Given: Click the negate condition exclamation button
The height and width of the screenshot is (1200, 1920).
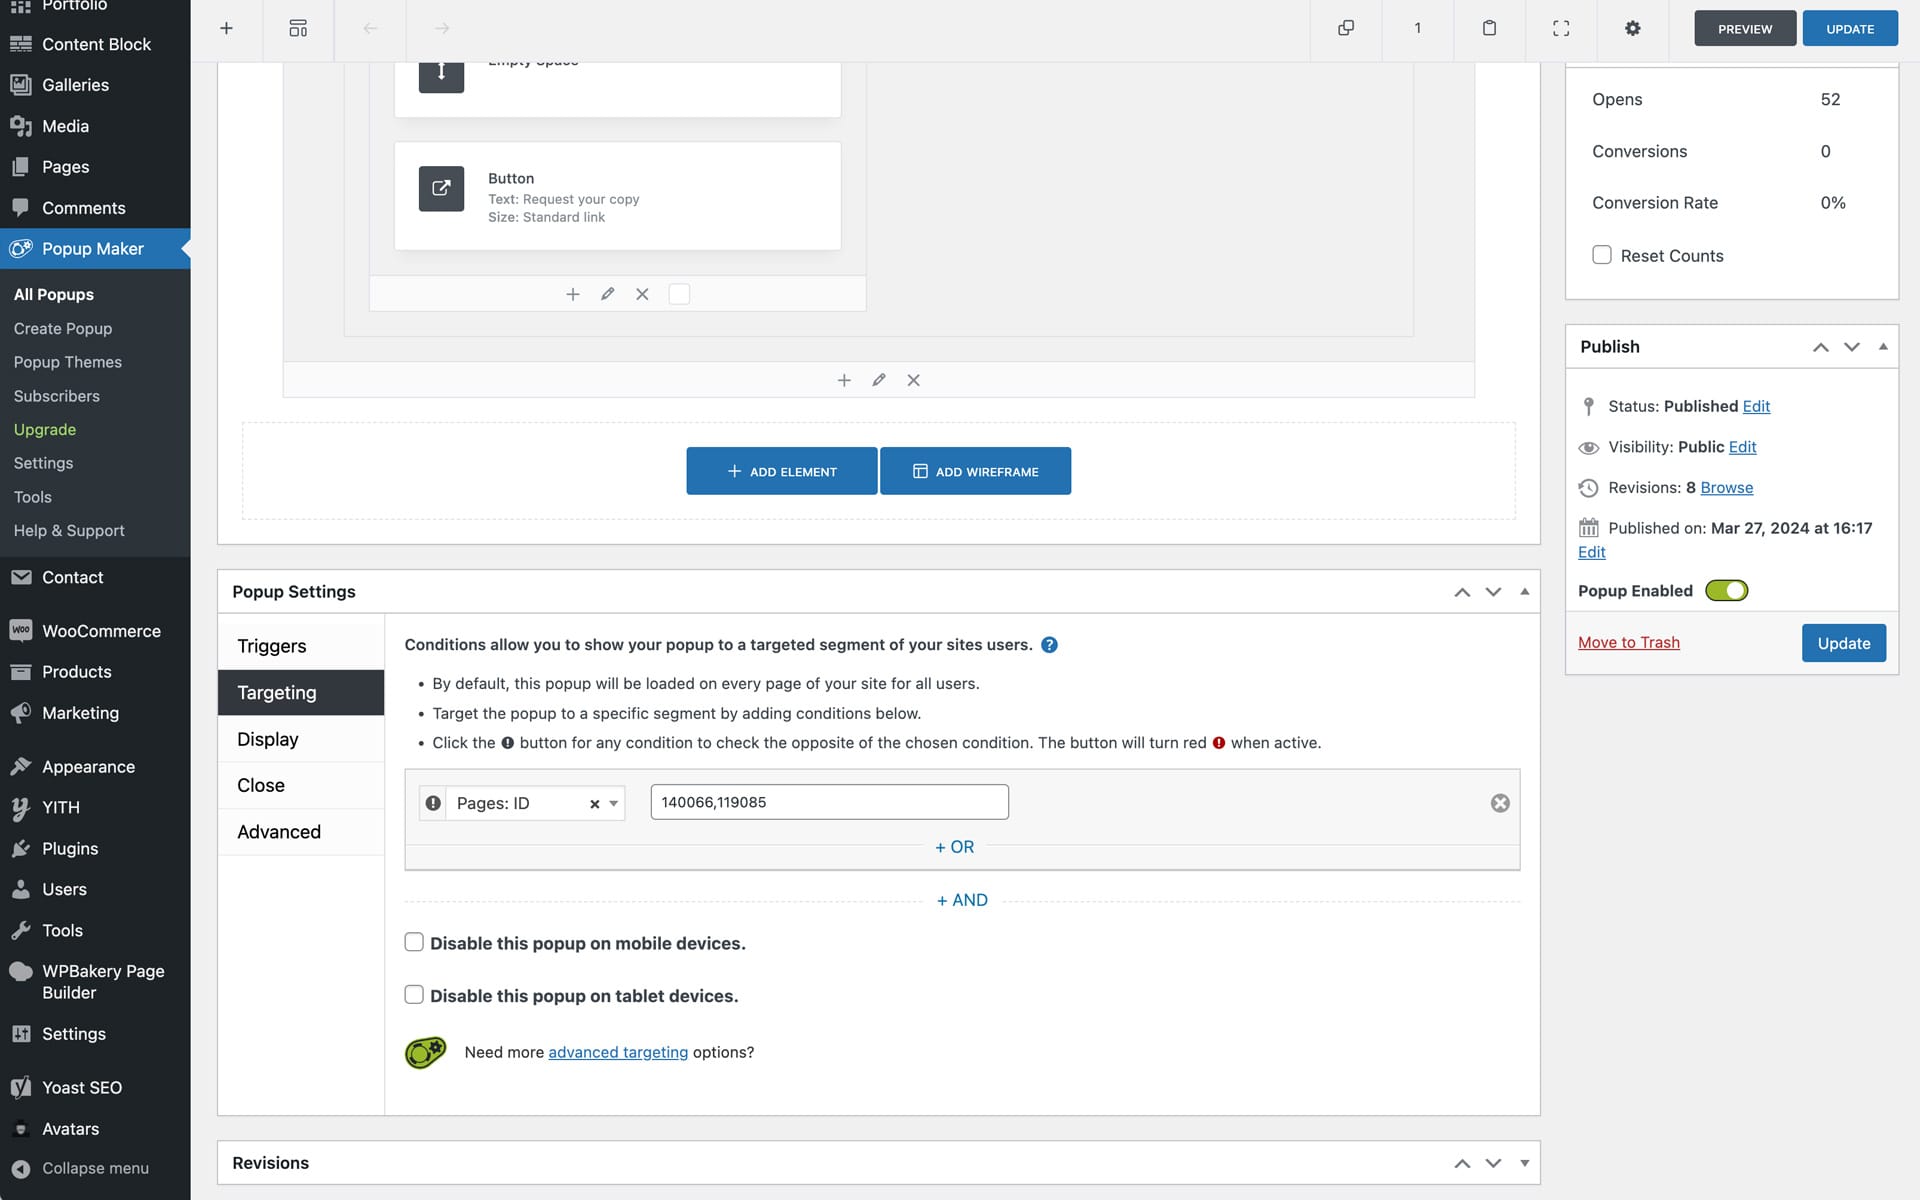Looking at the screenshot, I should tap(433, 803).
